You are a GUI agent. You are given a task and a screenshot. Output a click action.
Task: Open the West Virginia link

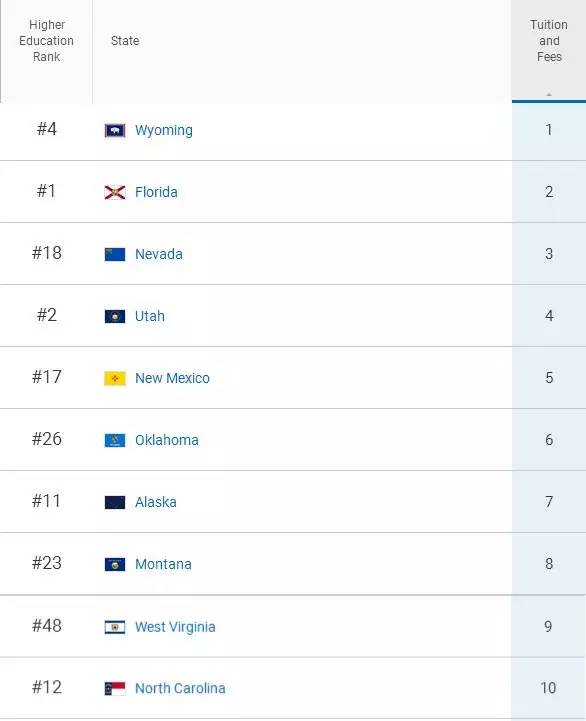tap(175, 627)
